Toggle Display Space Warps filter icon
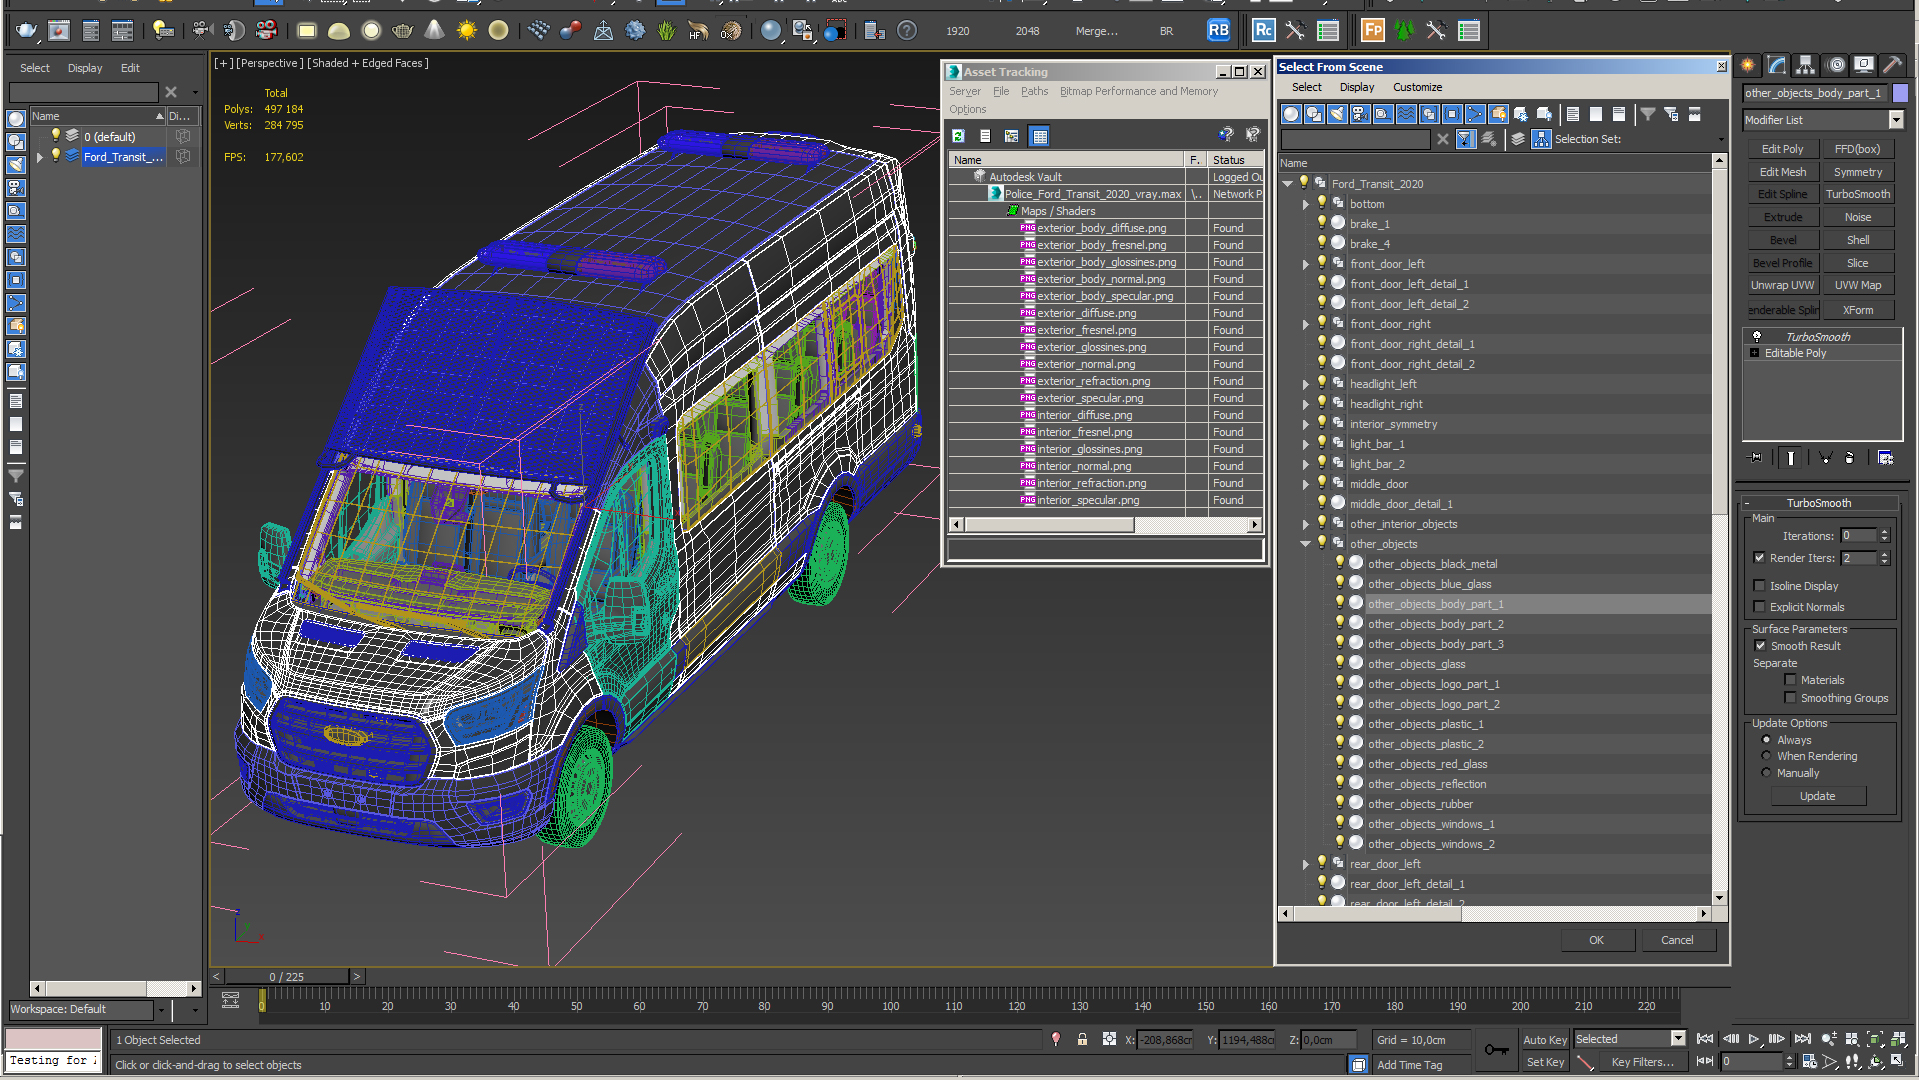 click(x=1406, y=114)
